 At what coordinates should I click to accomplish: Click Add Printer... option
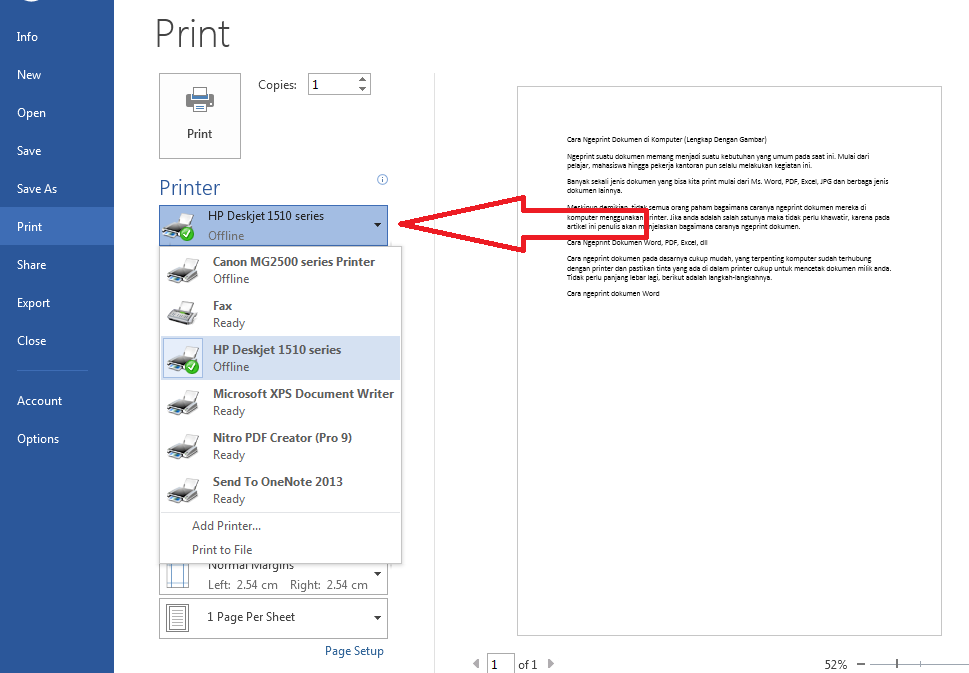coord(226,526)
